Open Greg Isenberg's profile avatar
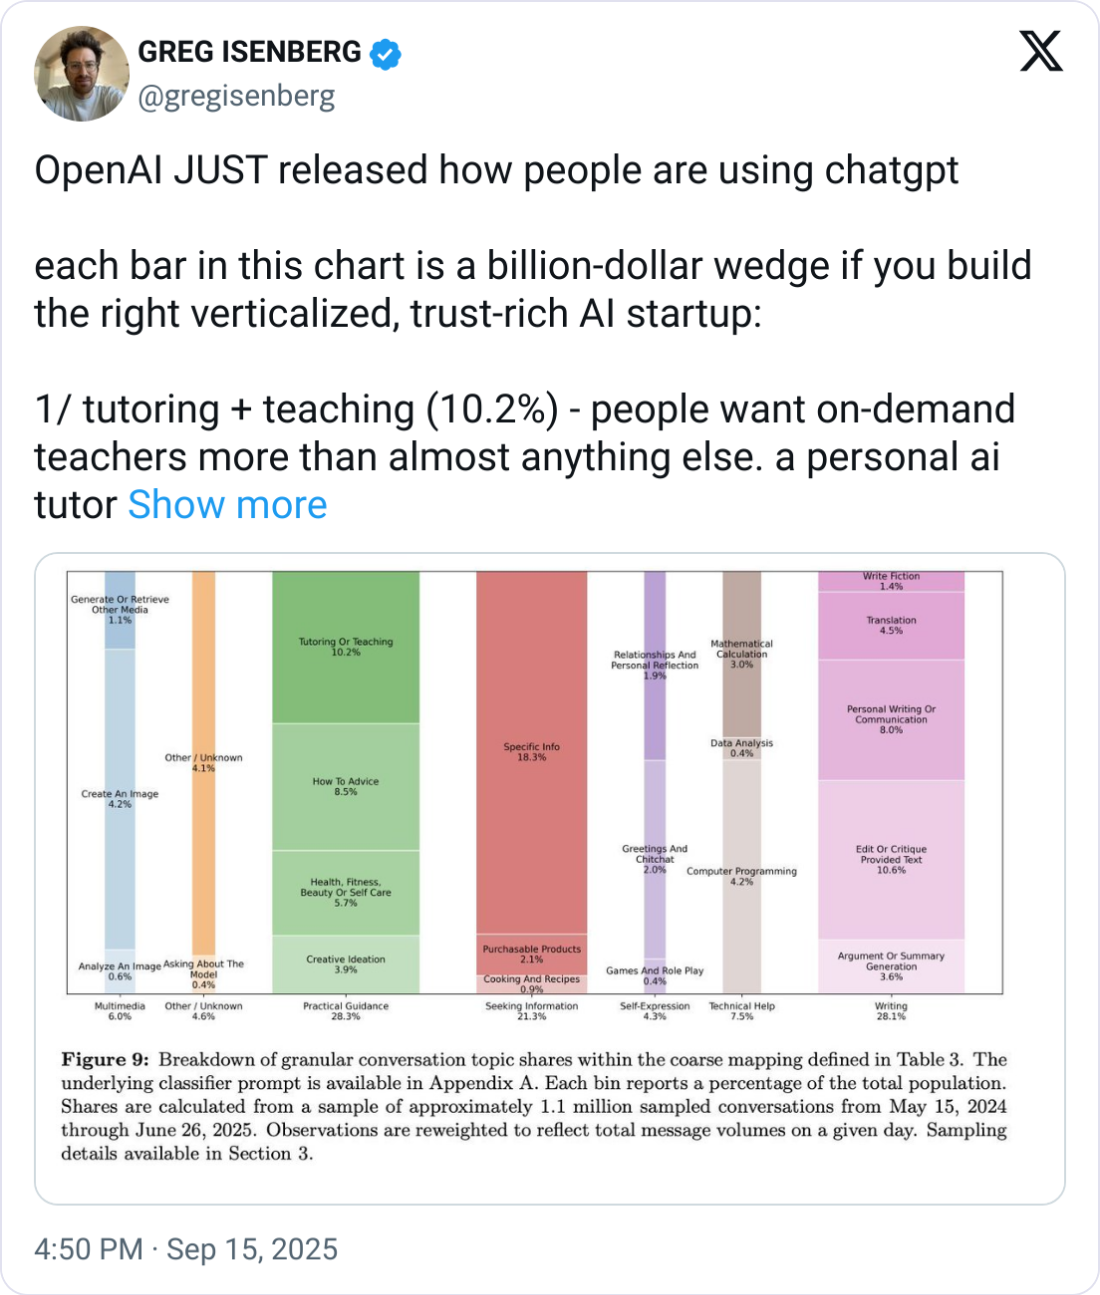Viewport: 1100px width, 1295px height. tap(82, 71)
